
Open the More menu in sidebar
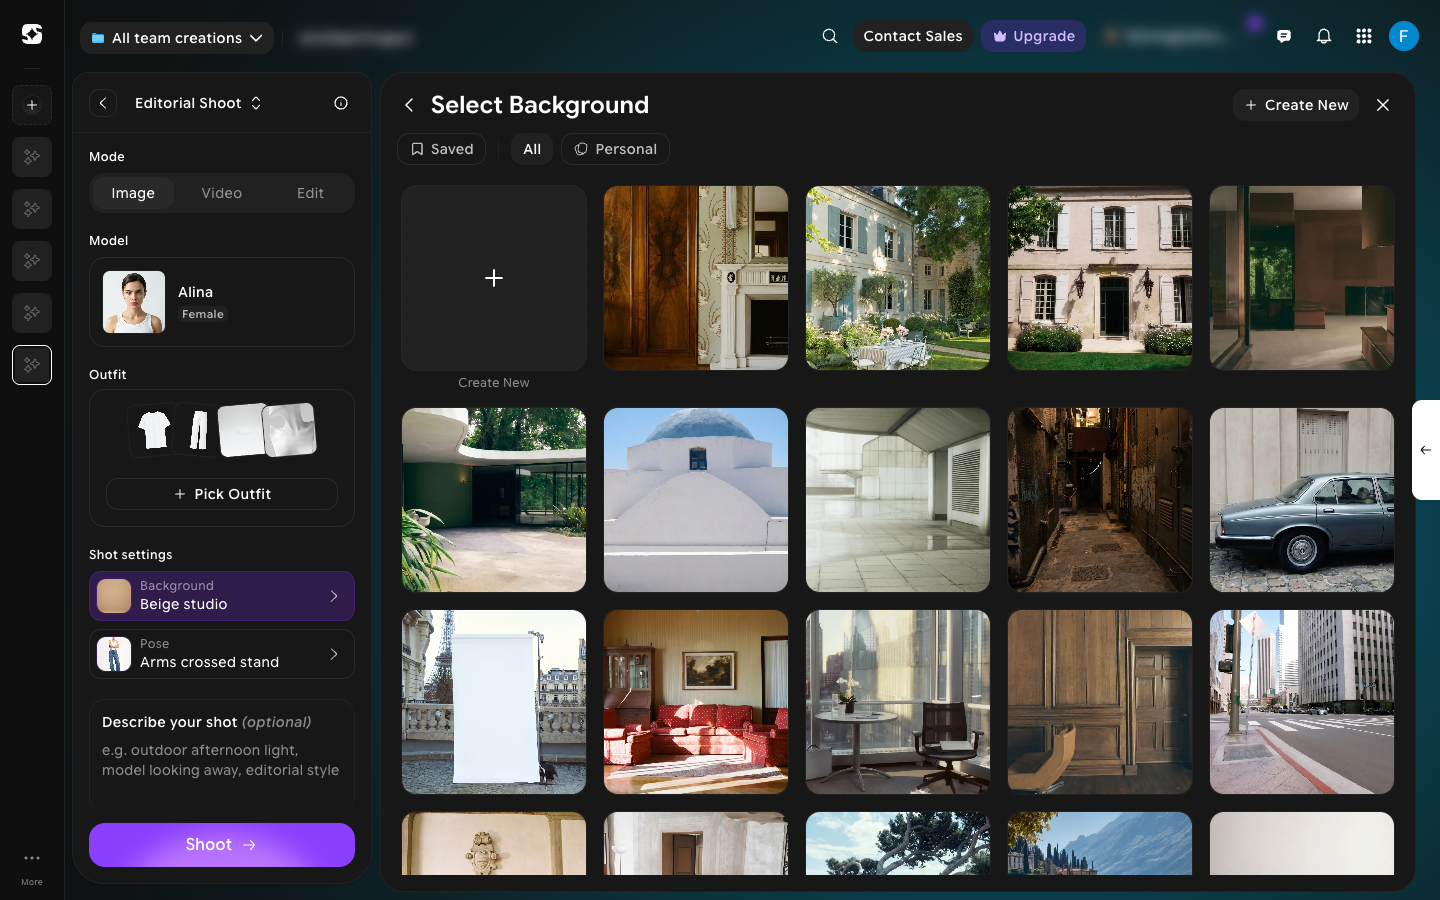(x=32, y=866)
